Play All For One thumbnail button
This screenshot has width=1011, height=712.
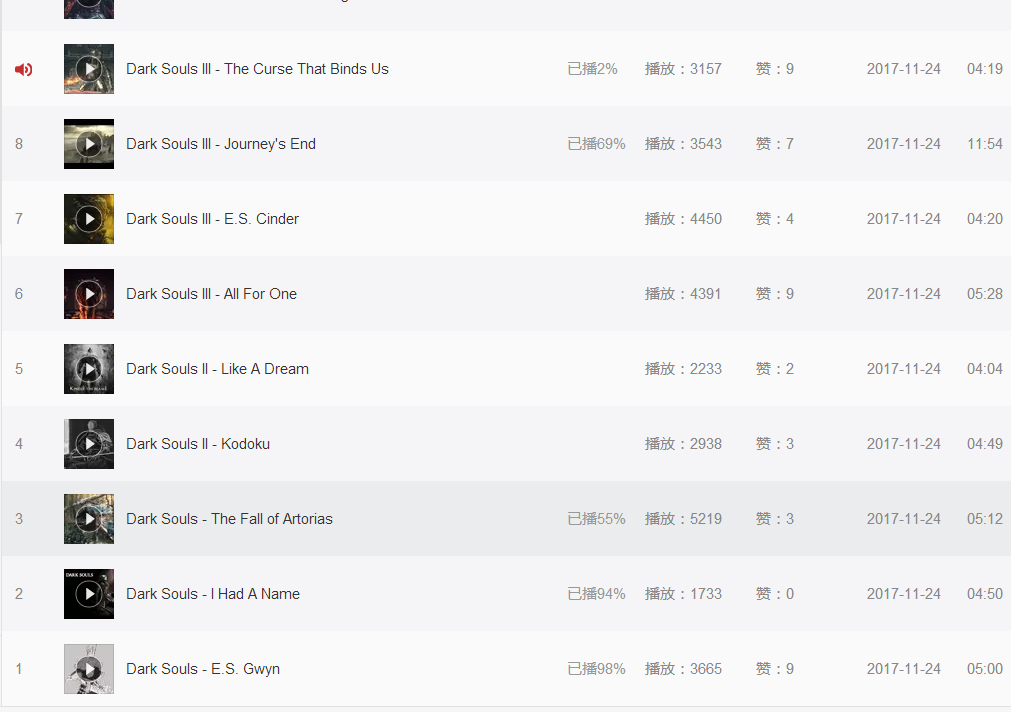(x=89, y=294)
